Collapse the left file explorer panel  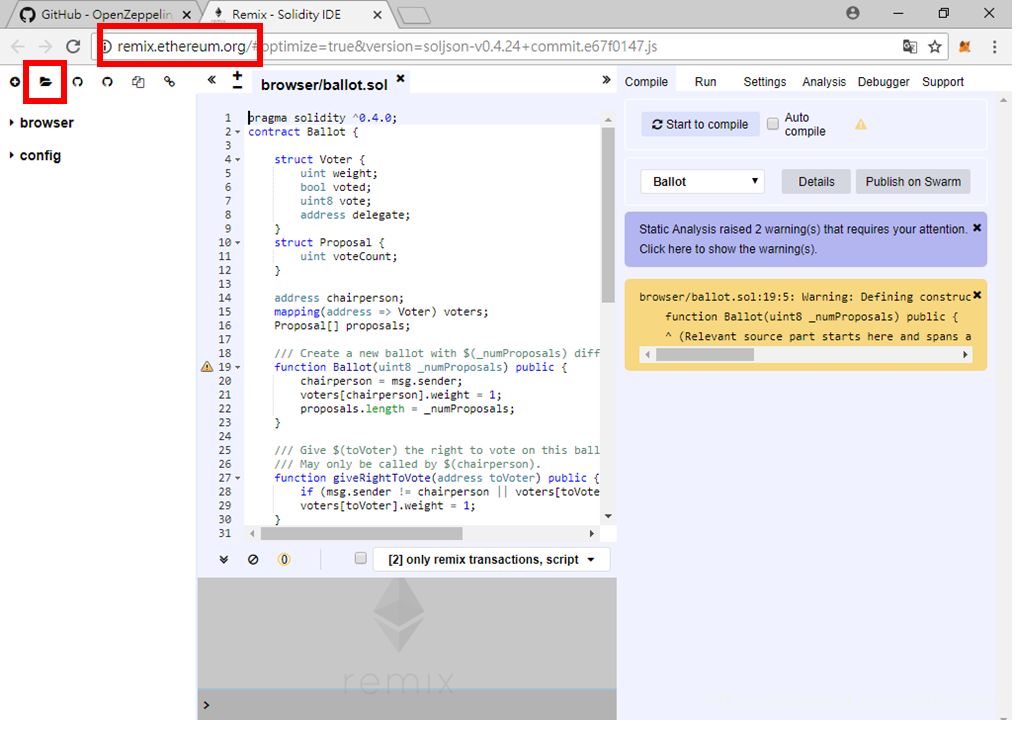[211, 80]
